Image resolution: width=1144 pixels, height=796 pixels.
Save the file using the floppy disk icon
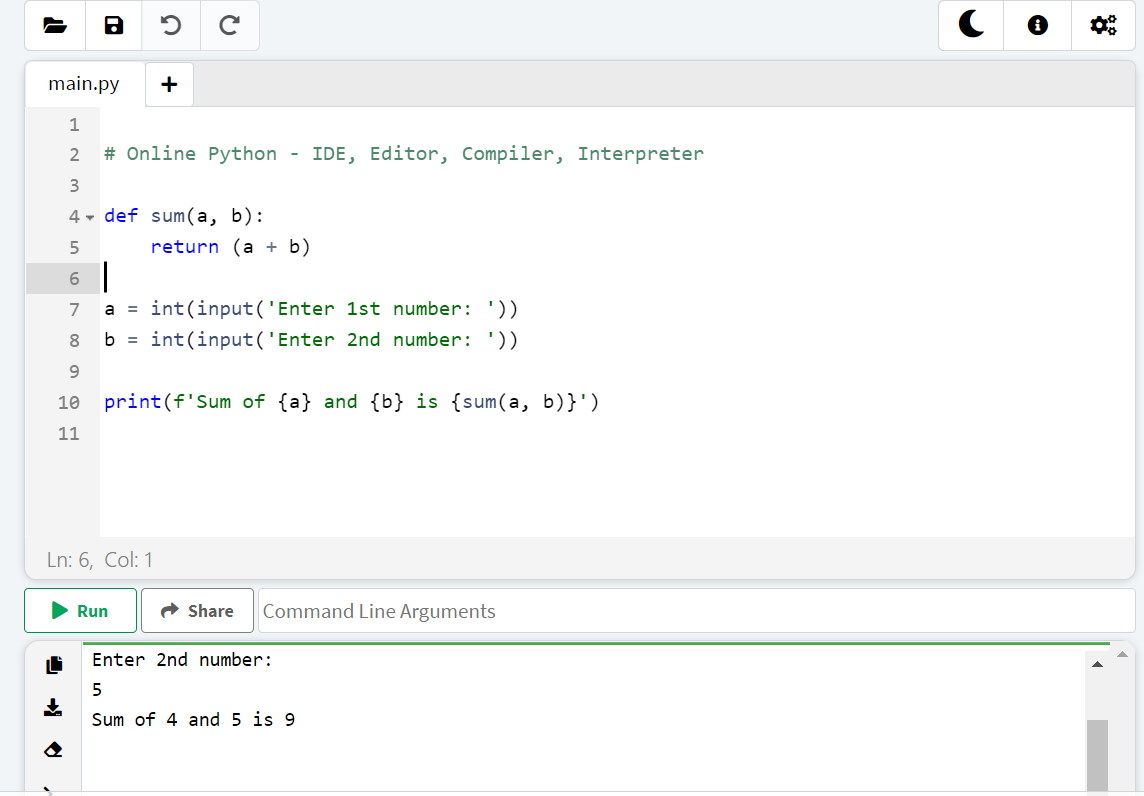click(x=114, y=26)
